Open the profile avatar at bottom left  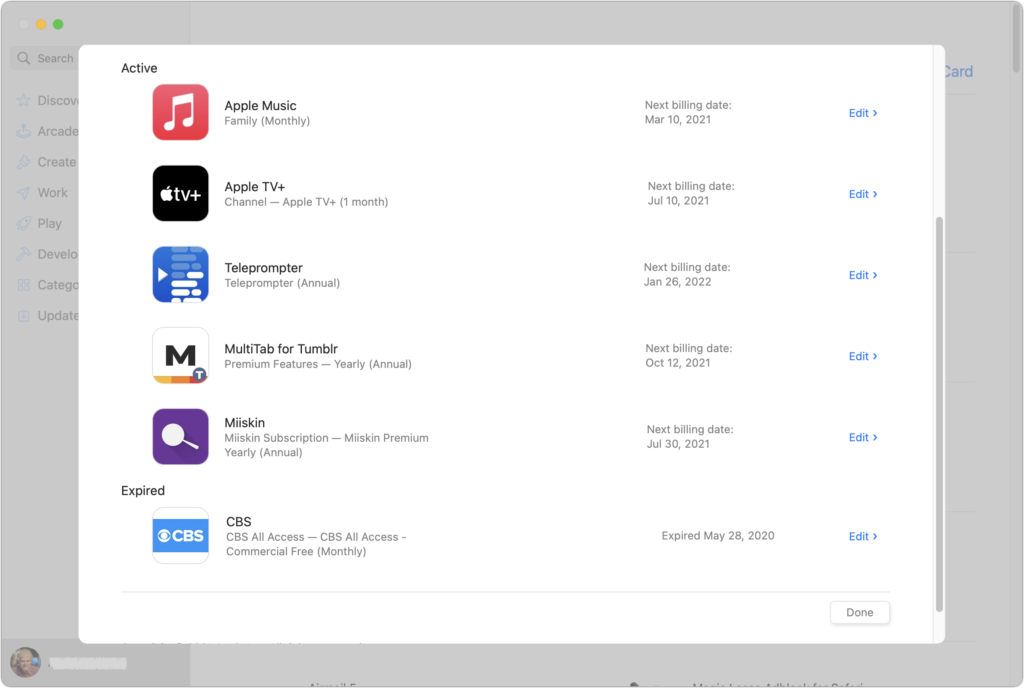click(x=25, y=662)
